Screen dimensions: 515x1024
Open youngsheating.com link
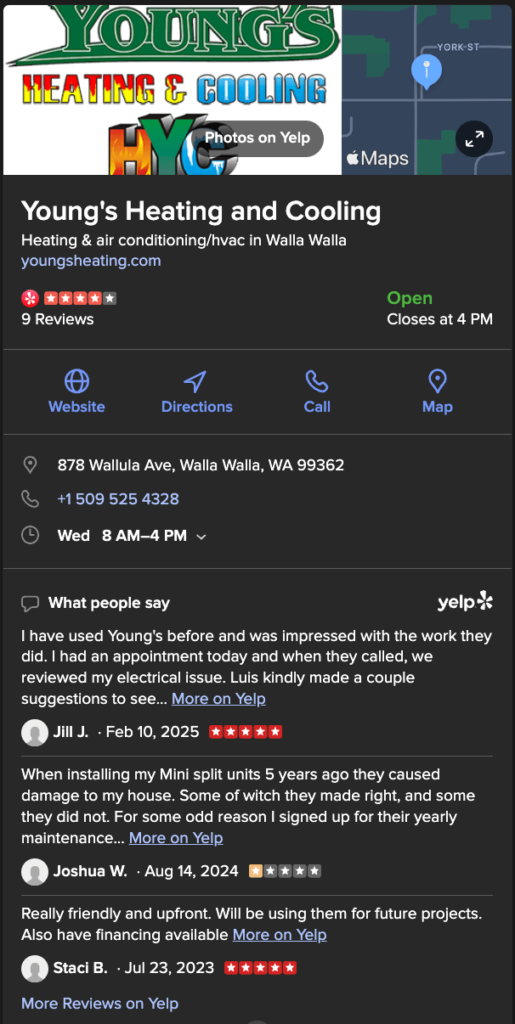(91, 261)
